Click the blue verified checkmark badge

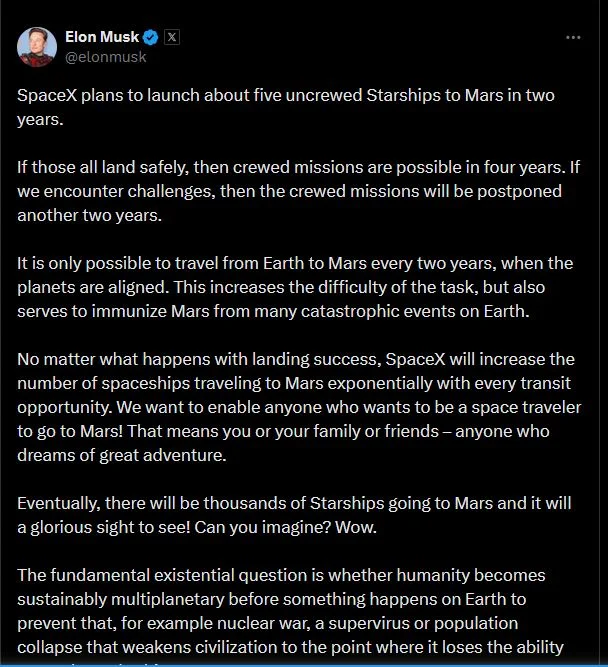click(150, 38)
